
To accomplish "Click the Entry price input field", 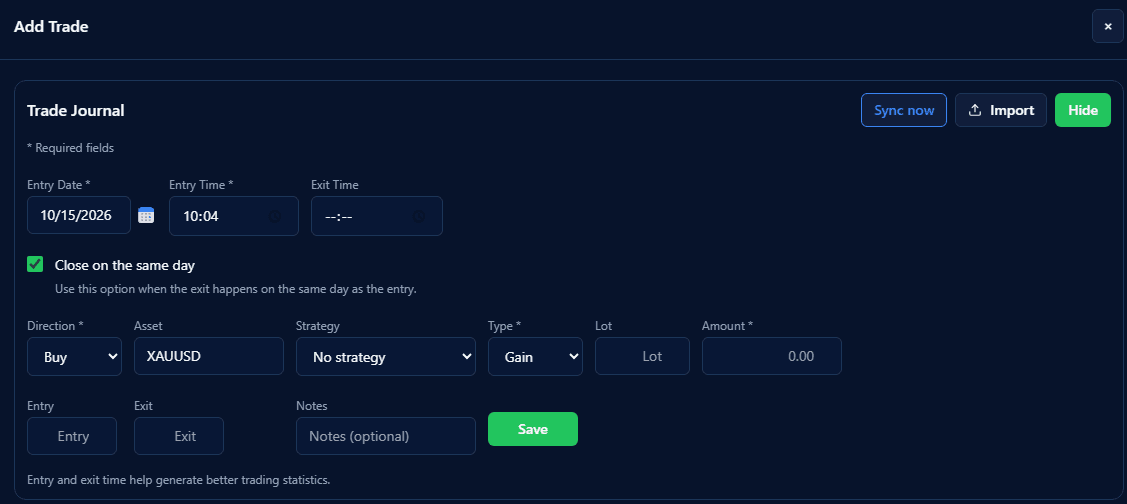I will pos(72,436).
